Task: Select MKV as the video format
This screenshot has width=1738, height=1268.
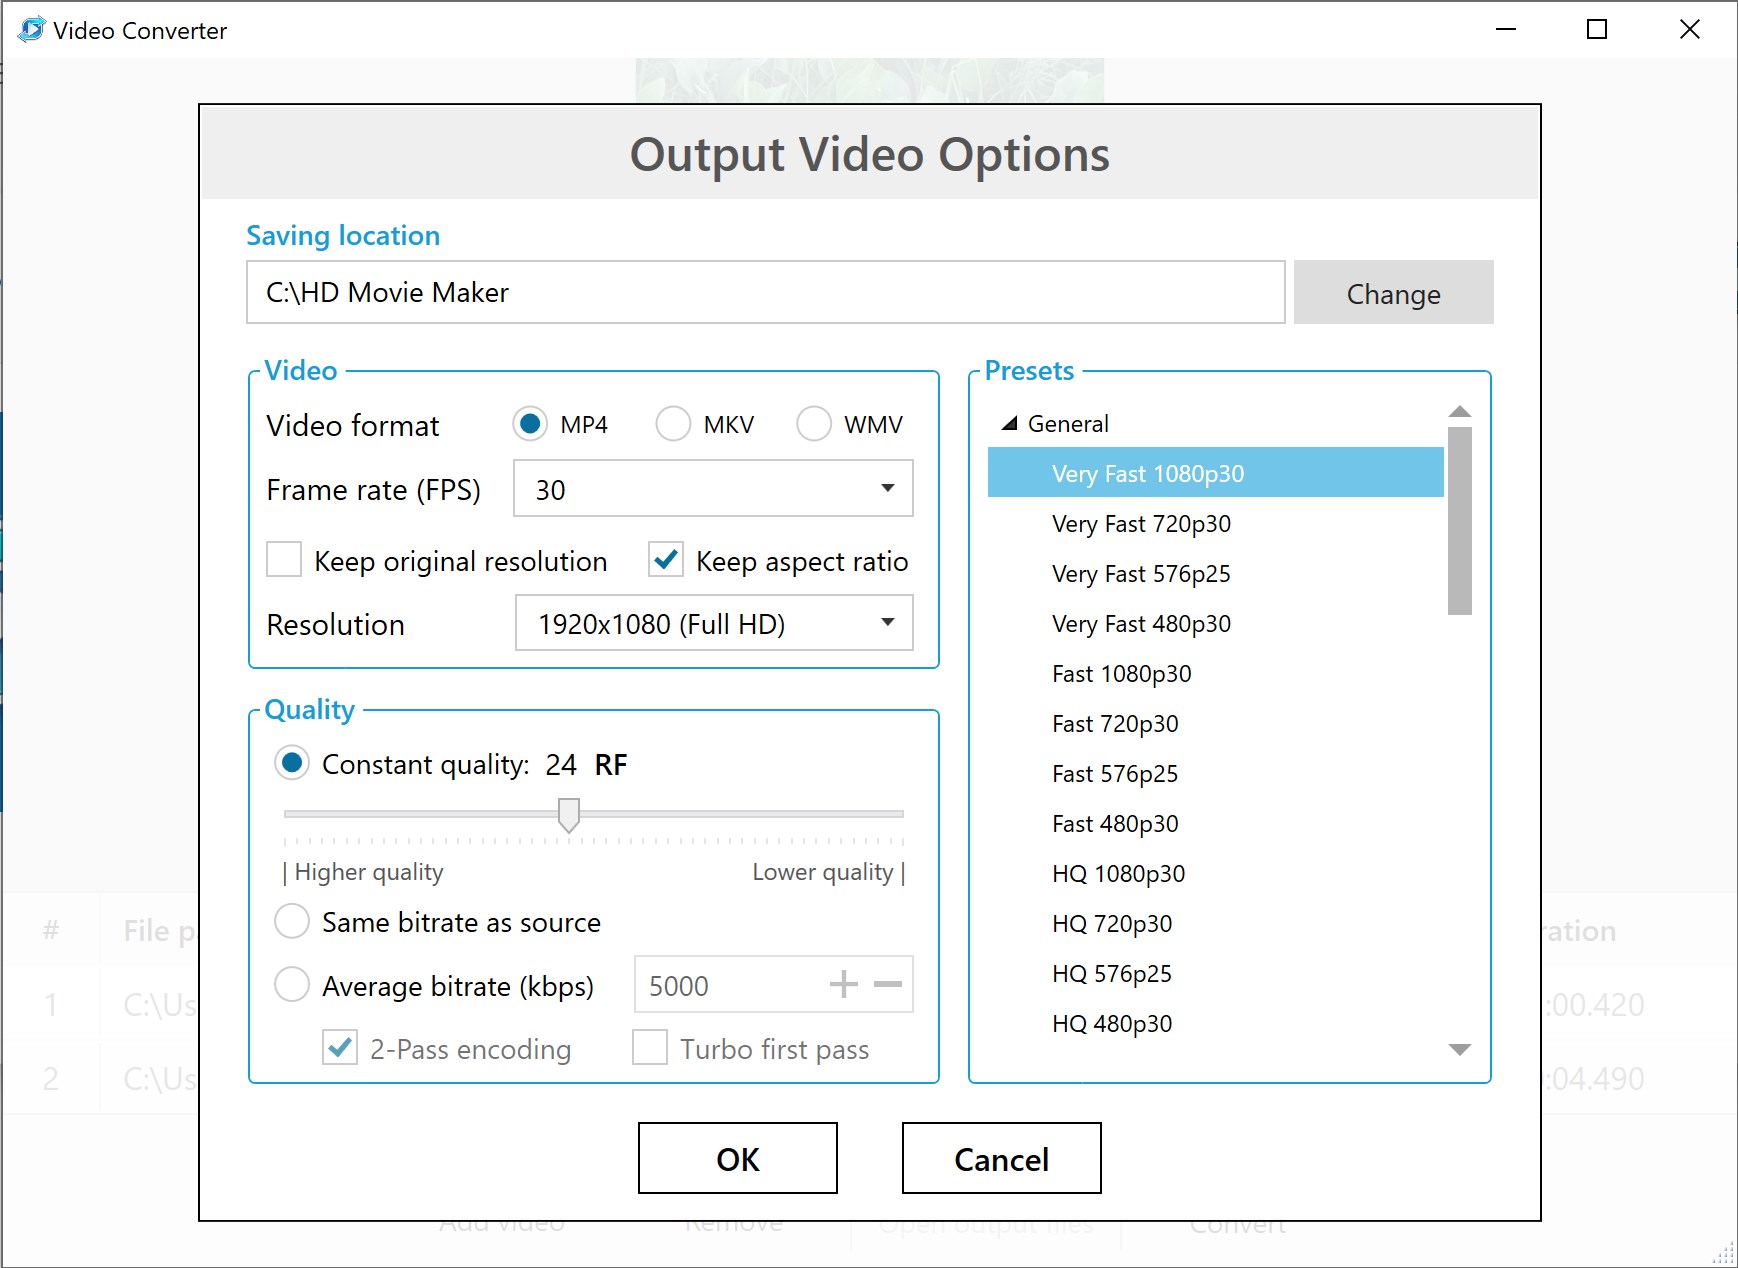Action: (x=673, y=424)
